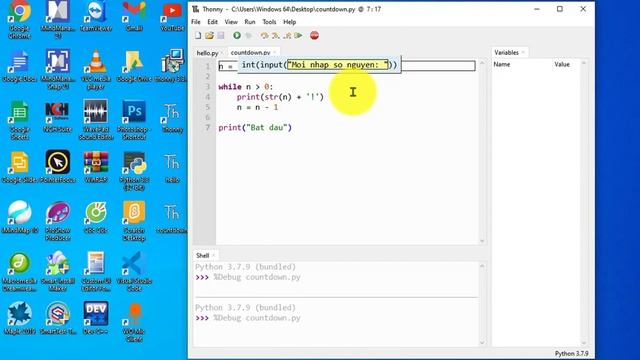Select the Photoshop shortcut icon
The image size is (640, 360).
click(134, 120)
